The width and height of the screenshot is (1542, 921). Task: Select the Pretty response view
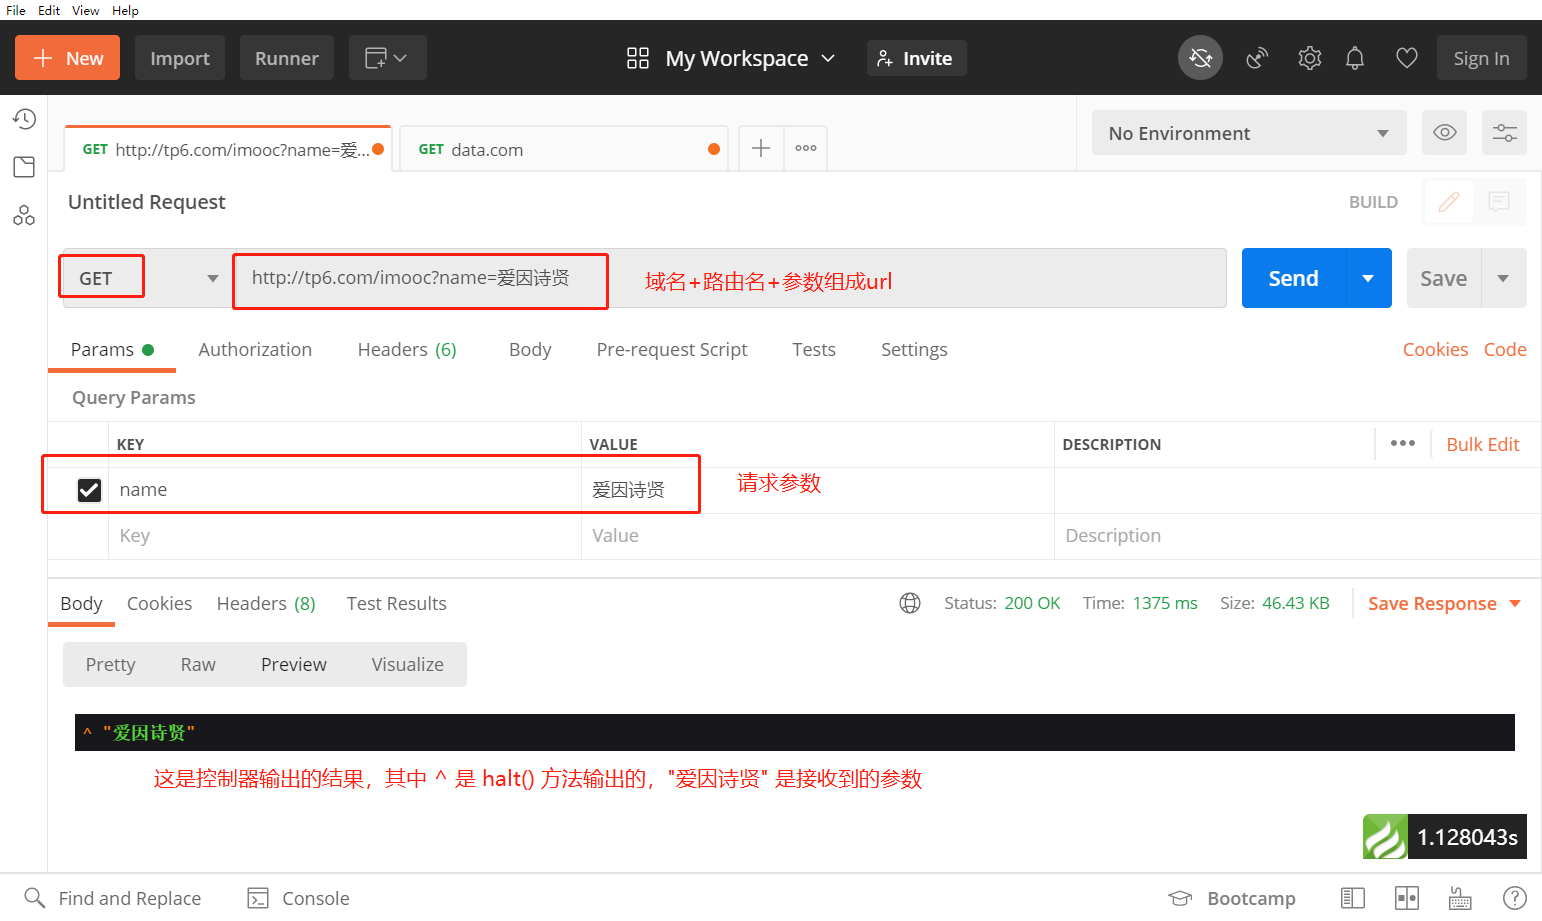pos(110,664)
